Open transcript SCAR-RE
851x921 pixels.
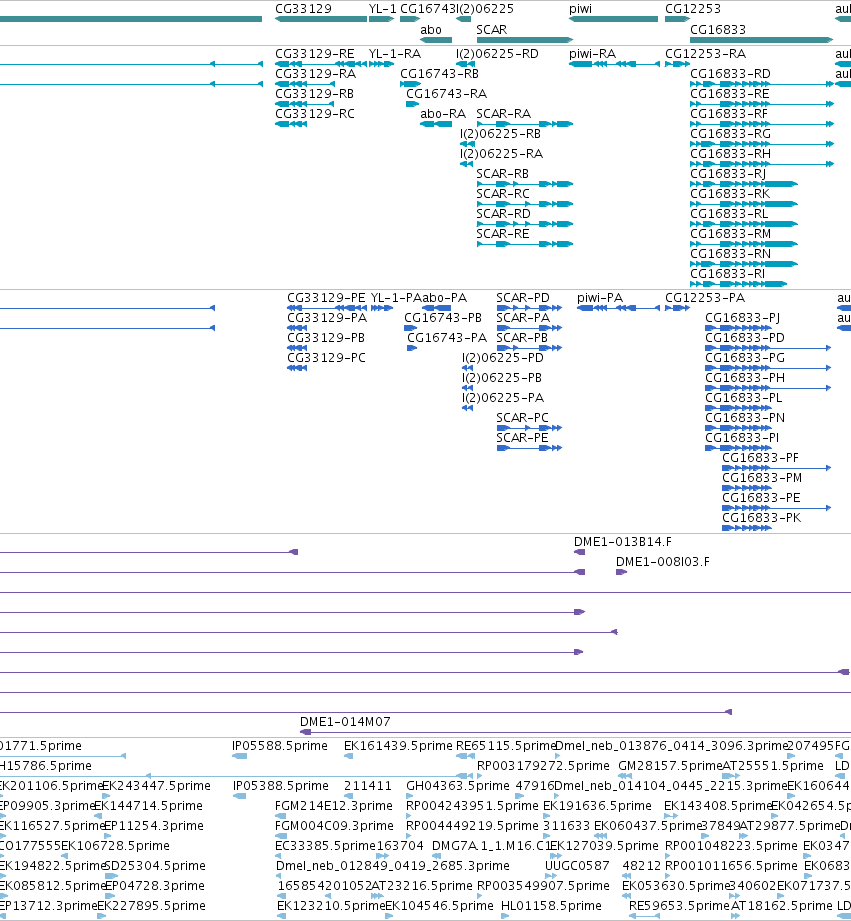[503, 234]
